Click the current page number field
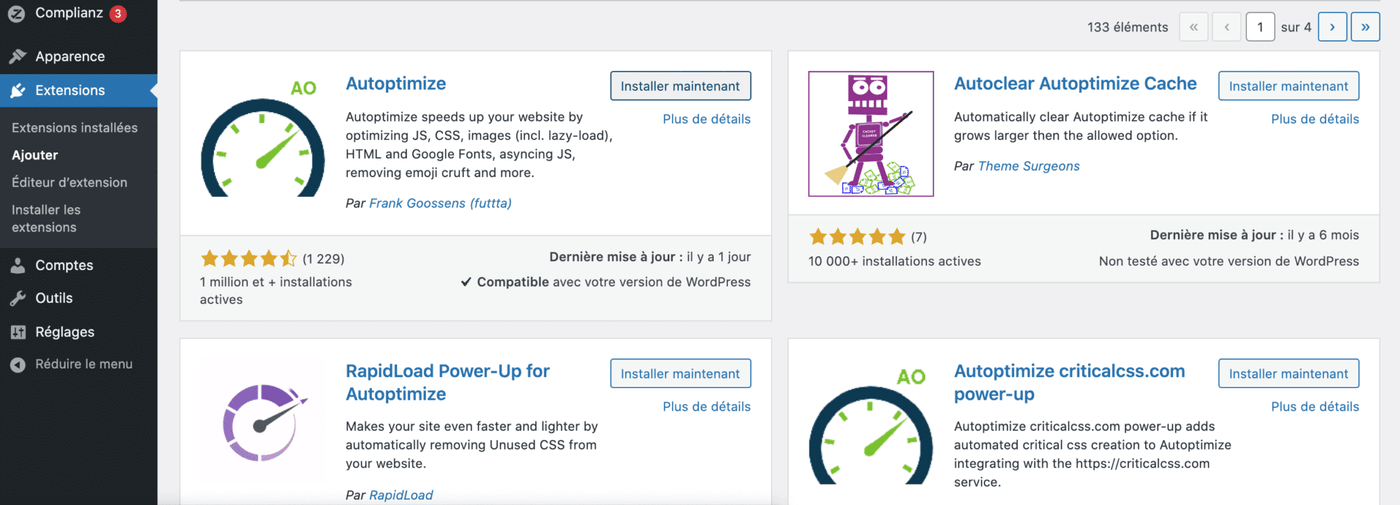The width and height of the screenshot is (1400, 505). (x=1260, y=27)
